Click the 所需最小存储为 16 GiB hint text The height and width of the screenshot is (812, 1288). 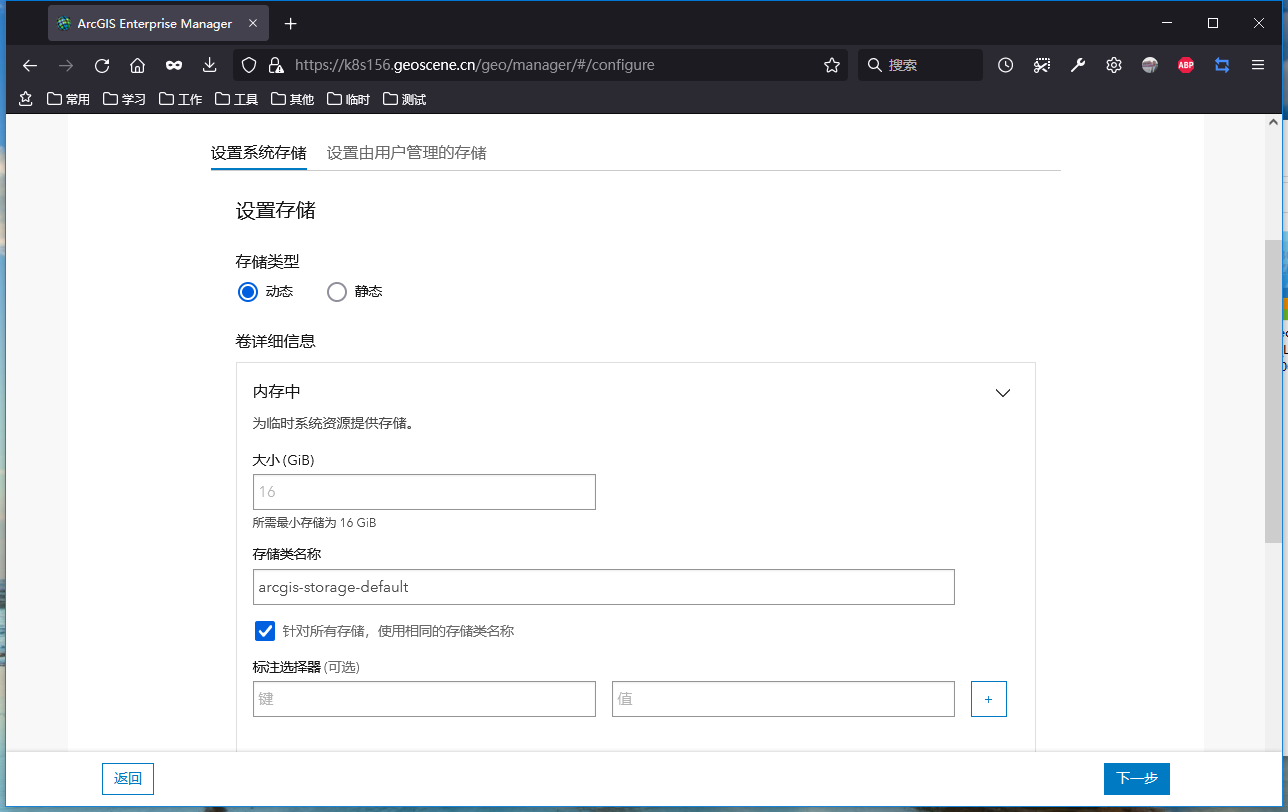pyautogui.click(x=314, y=523)
